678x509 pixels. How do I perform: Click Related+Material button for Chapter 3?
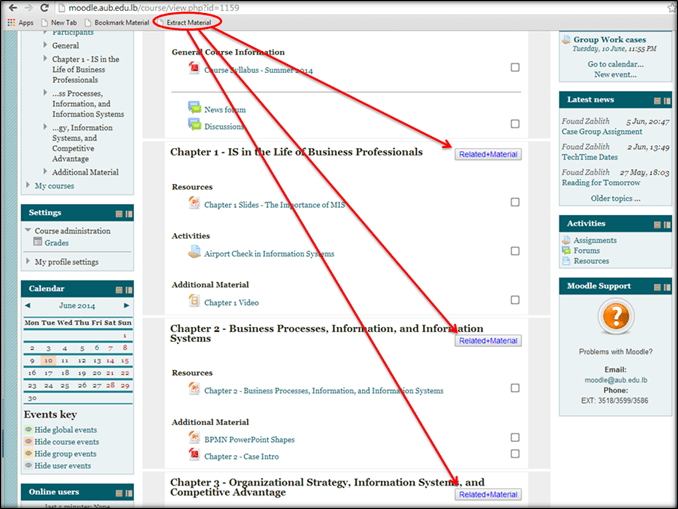(x=488, y=494)
